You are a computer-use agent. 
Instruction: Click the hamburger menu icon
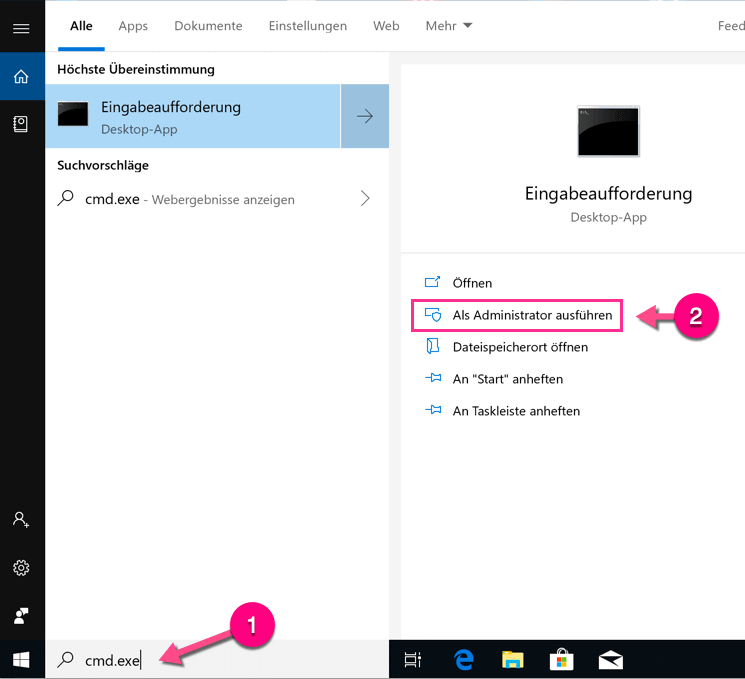click(x=21, y=28)
